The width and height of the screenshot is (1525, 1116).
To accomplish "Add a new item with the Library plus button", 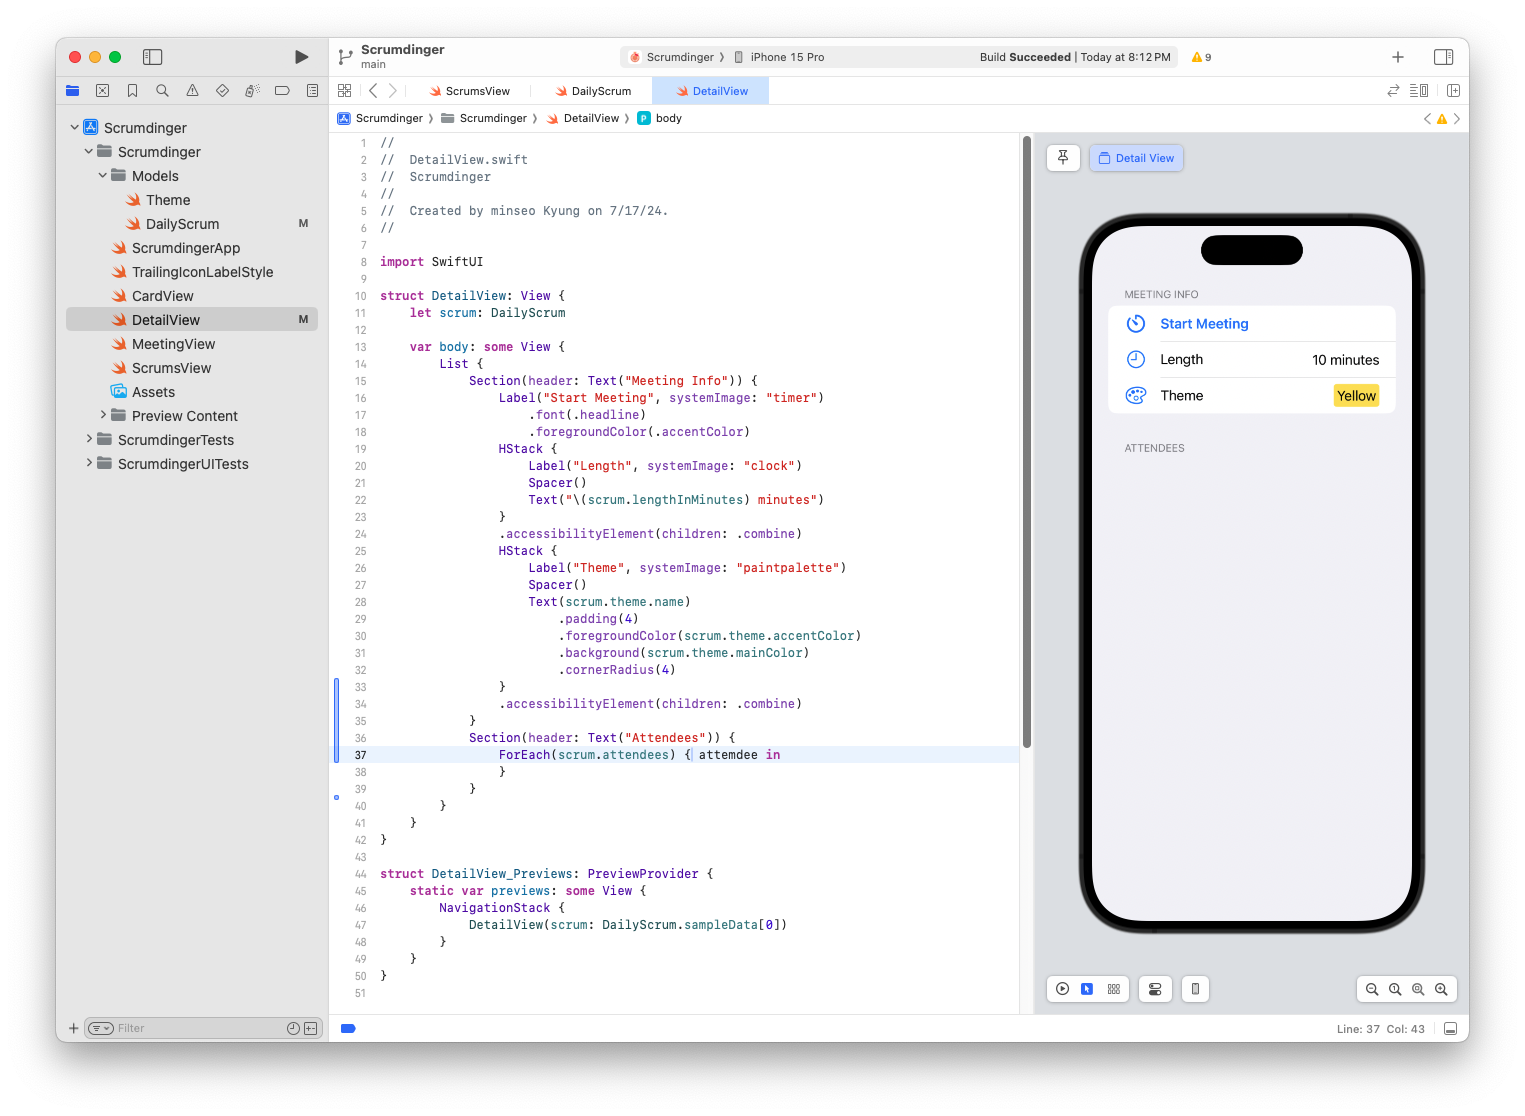I will [x=1398, y=57].
